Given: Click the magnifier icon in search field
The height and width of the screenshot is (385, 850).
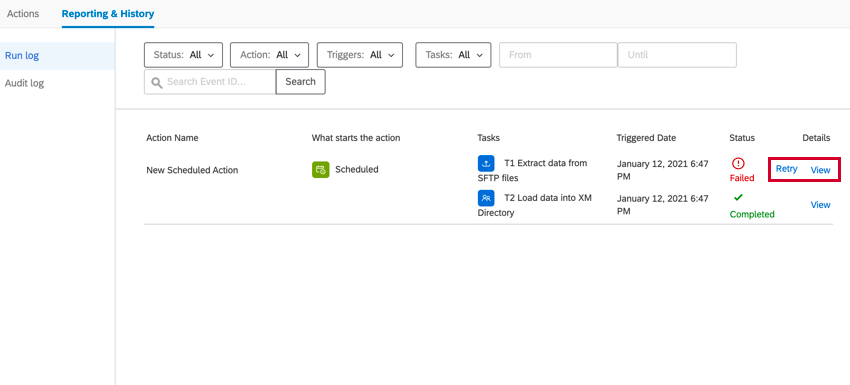Looking at the screenshot, I should pyautogui.click(x=157, y=82).
